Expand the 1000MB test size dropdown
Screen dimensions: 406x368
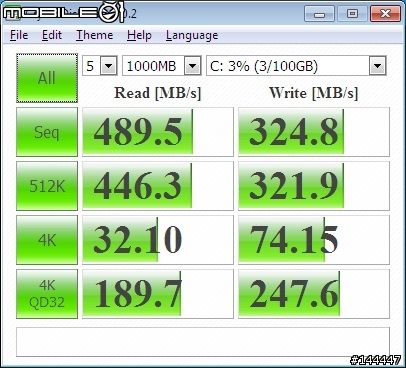[x=193, y=66]
